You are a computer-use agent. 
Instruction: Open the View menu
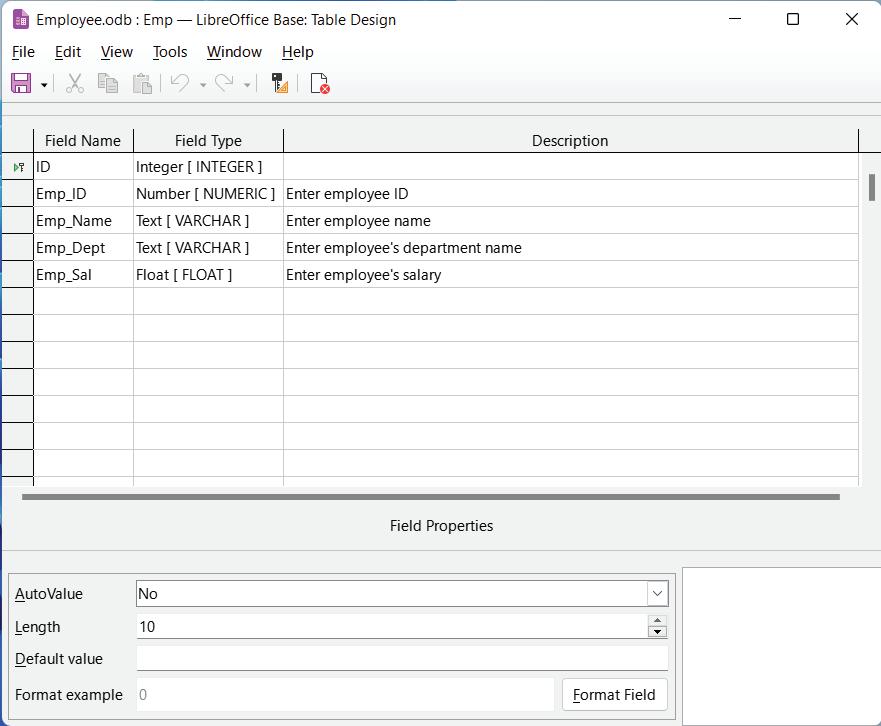(x=117, y=52)
